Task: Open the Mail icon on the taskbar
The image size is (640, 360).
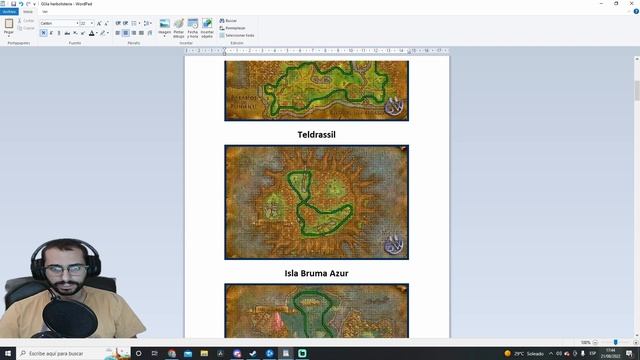Action: 188,353
